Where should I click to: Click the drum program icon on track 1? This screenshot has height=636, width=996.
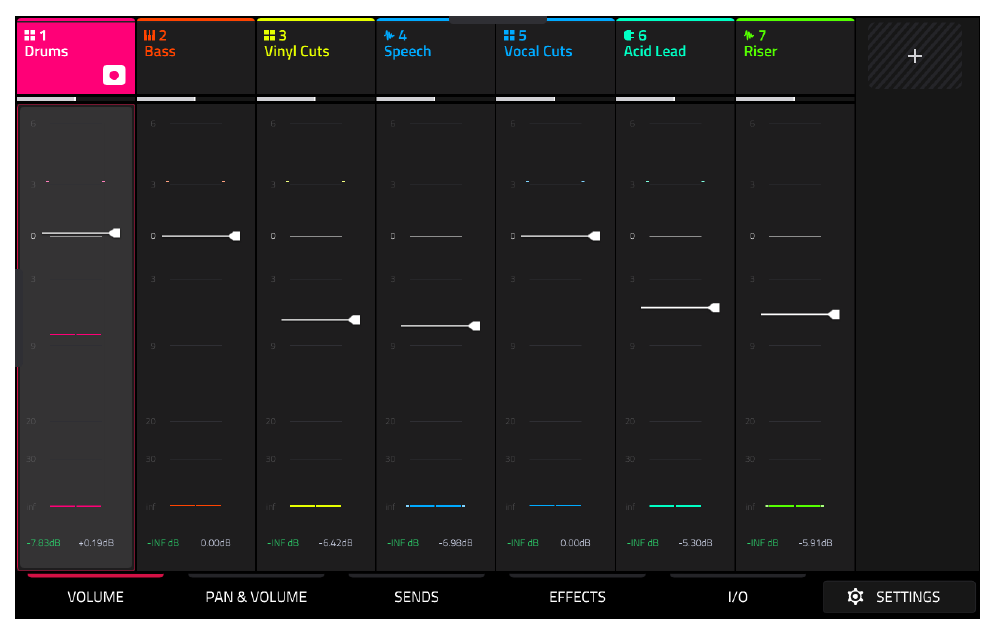(x=30, y=35)
